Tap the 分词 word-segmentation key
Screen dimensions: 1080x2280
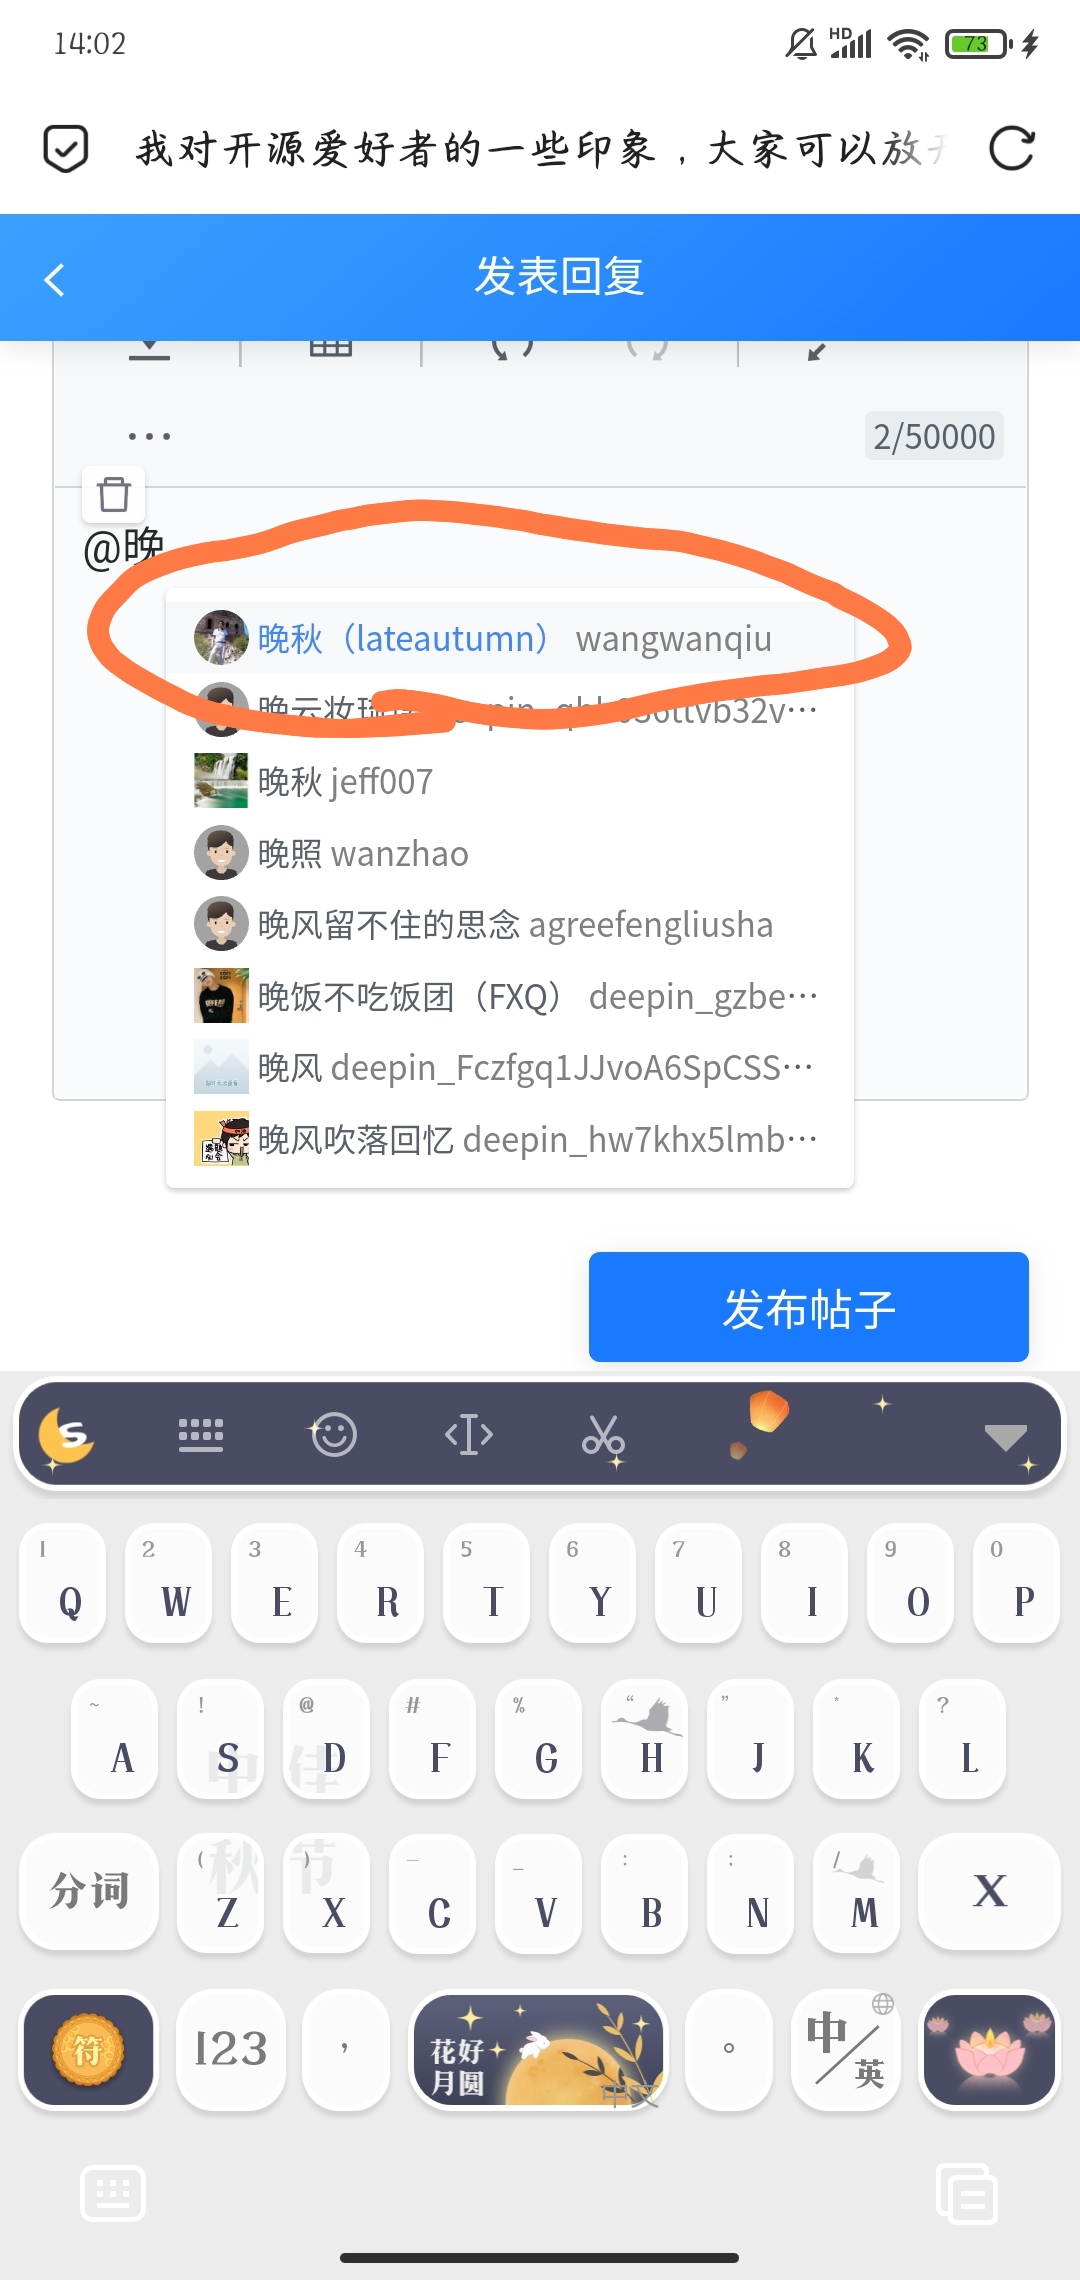(x=89, y=1892)
